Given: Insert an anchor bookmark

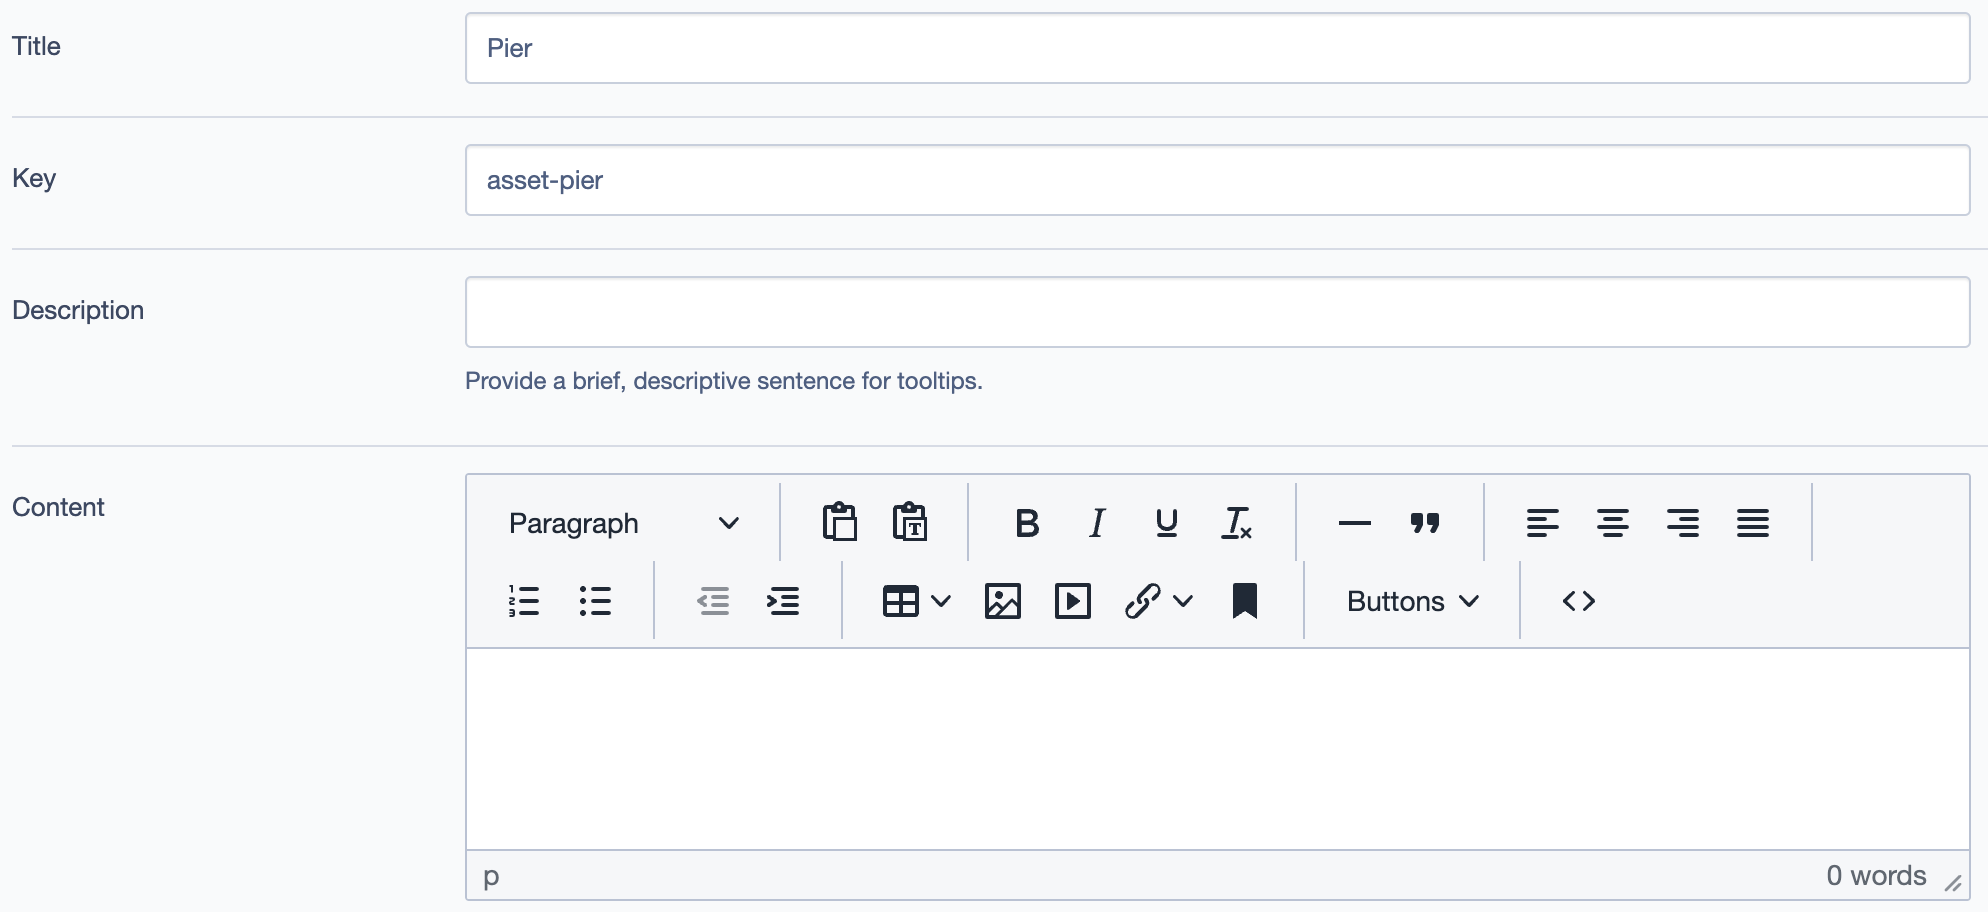Looking at the screenshot, I should pyautogui.click(x=1243, y=600).
